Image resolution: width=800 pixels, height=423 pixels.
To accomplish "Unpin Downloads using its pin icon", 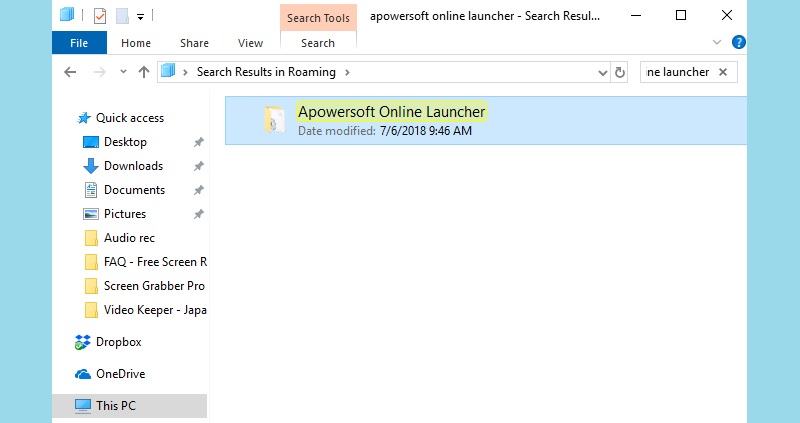I will pos(198,166).
